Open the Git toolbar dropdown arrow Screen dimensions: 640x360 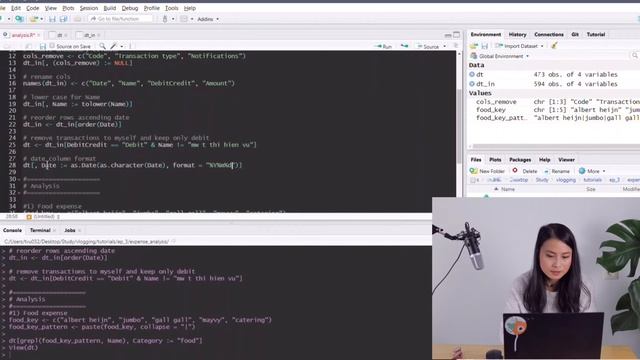173,19
